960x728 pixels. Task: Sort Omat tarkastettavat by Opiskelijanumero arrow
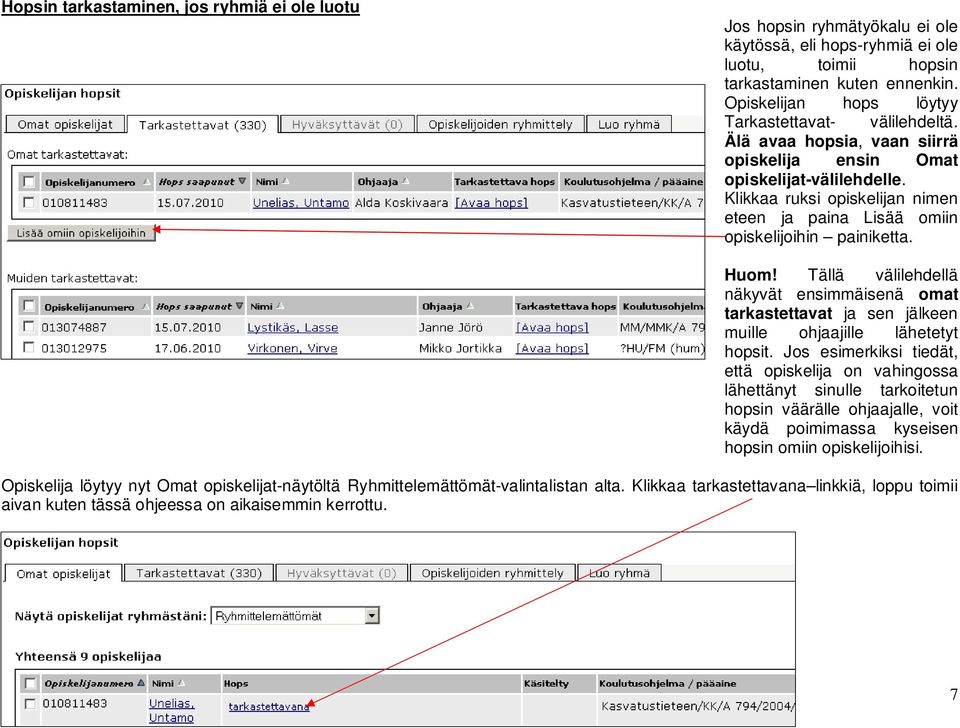tap(146, 182)
